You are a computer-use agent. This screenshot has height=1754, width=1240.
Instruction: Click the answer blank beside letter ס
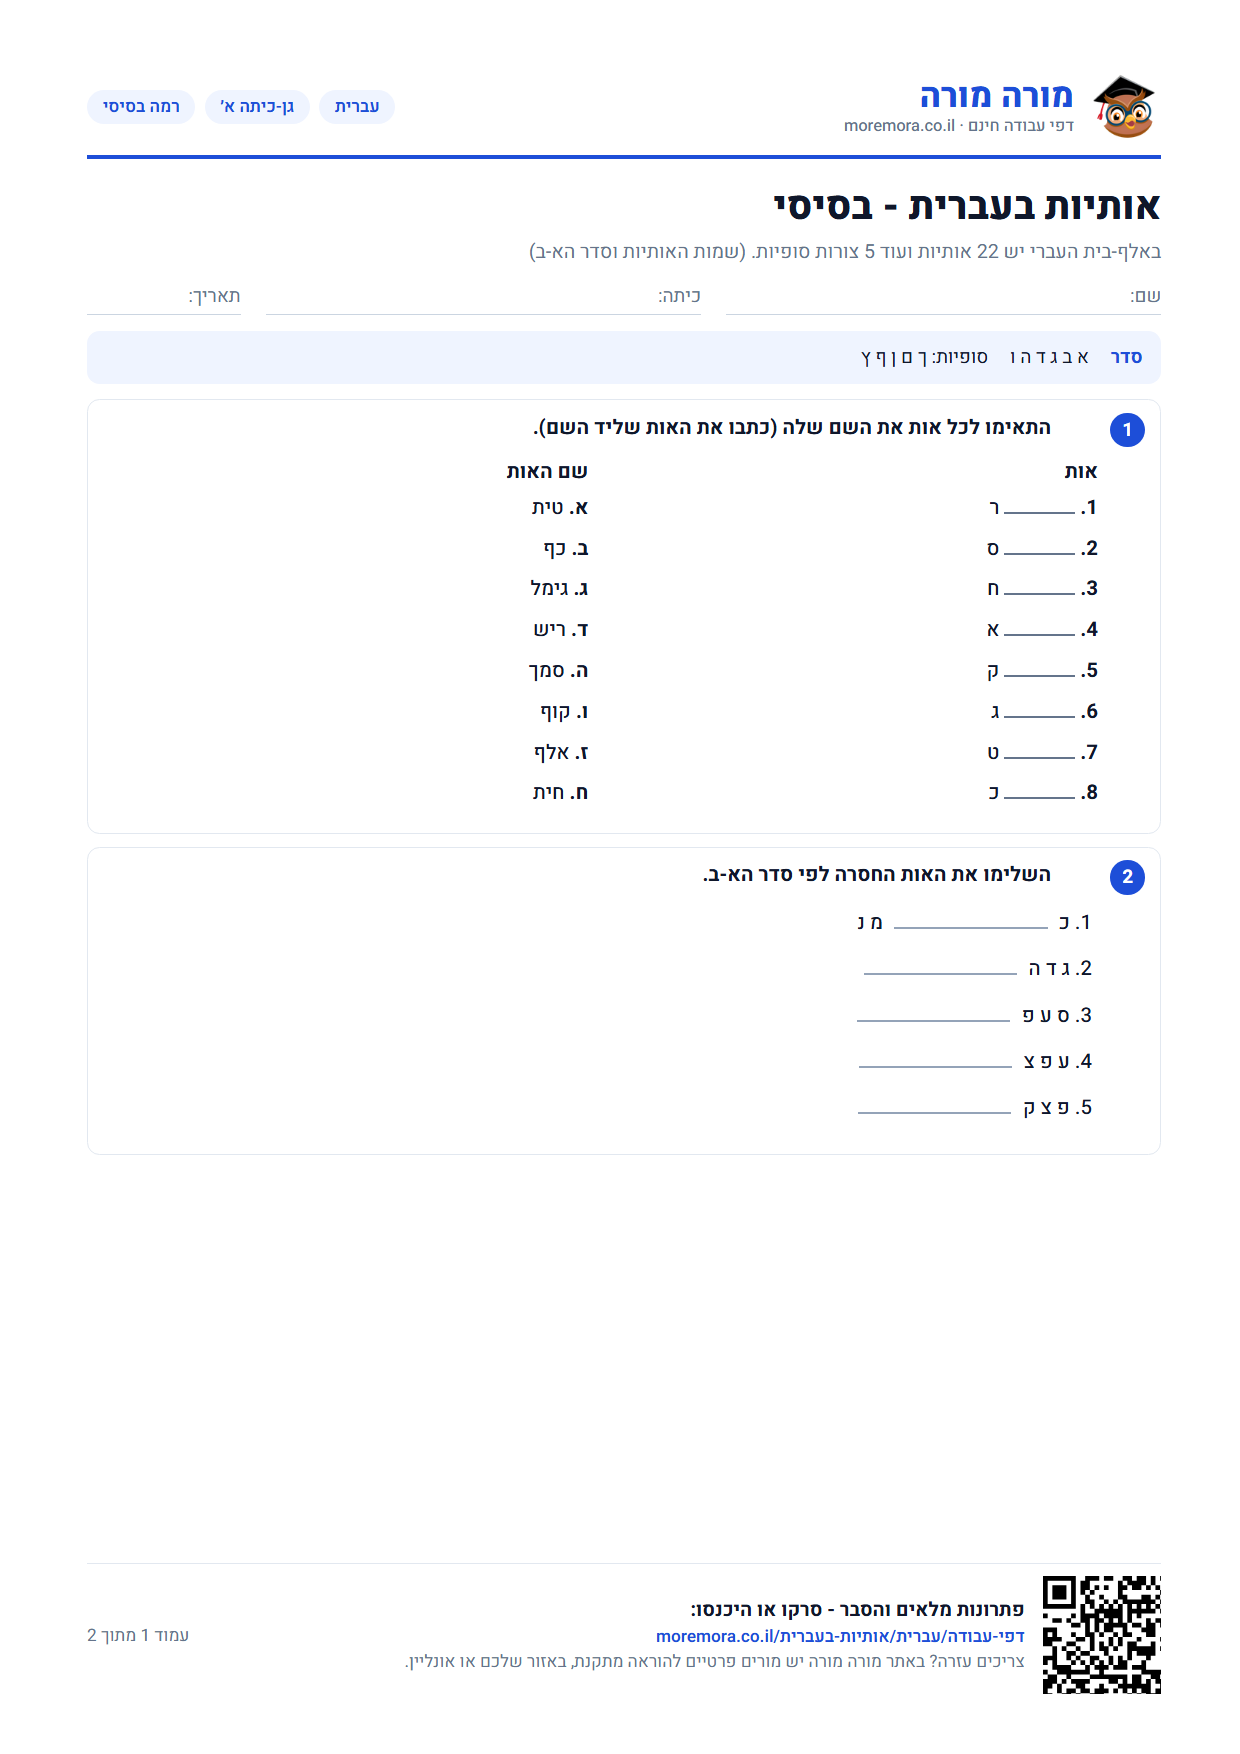pos(1039,550)
